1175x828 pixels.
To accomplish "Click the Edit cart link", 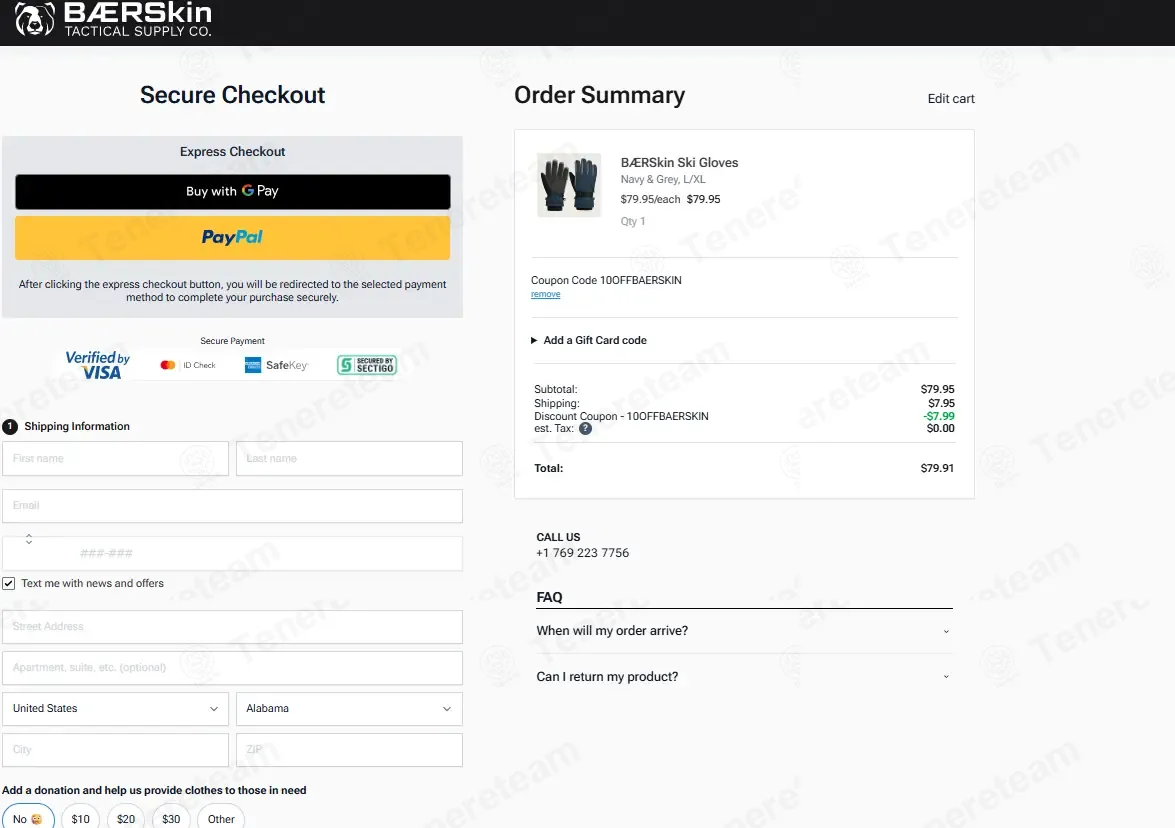I will click(951, 99).
